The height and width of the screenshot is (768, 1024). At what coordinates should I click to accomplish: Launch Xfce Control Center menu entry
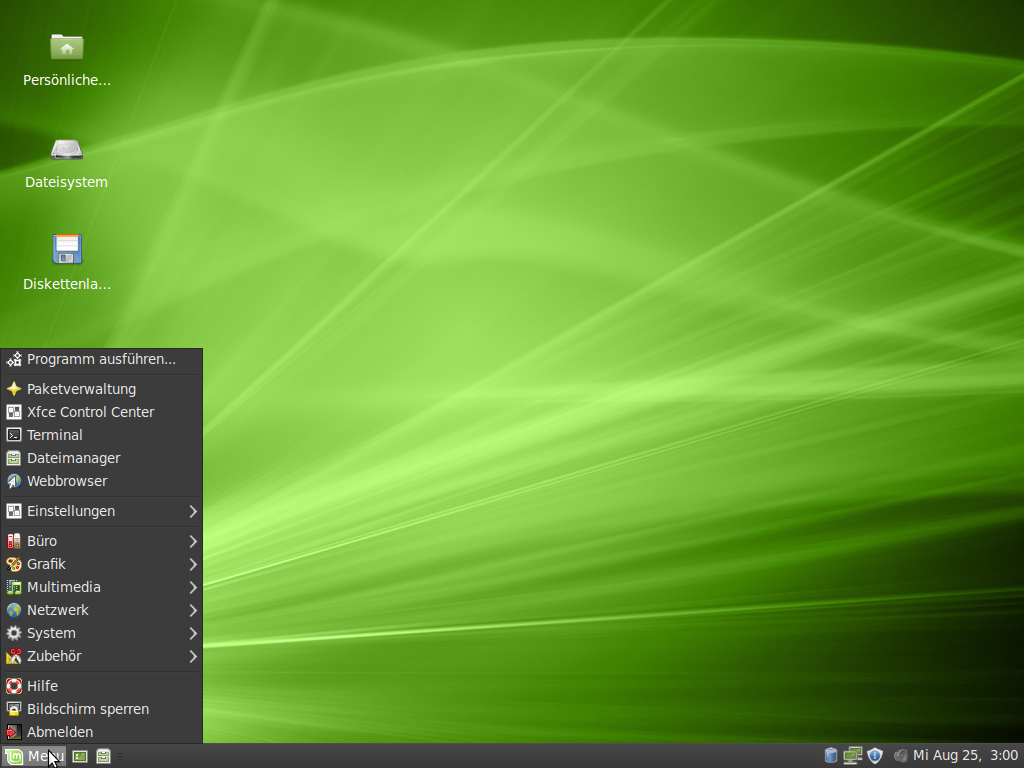pos(90,412)
